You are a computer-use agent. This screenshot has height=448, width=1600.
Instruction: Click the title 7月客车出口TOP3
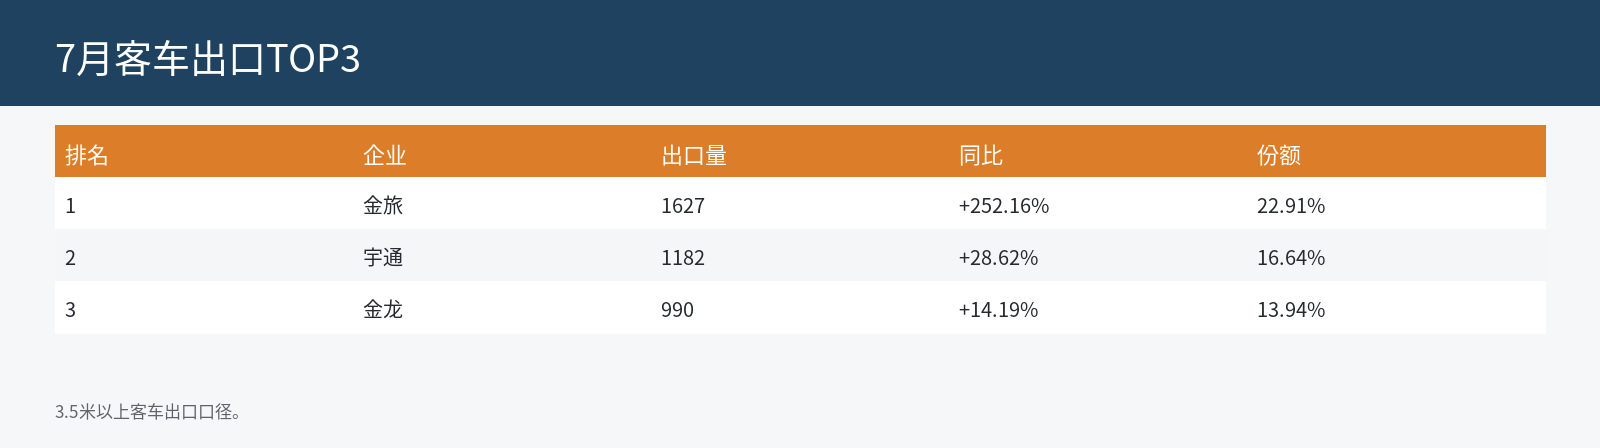(208, 59)
